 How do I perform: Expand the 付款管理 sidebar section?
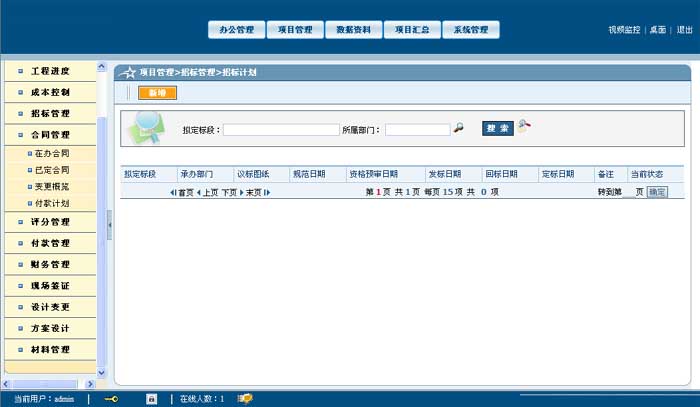(50, 243)
